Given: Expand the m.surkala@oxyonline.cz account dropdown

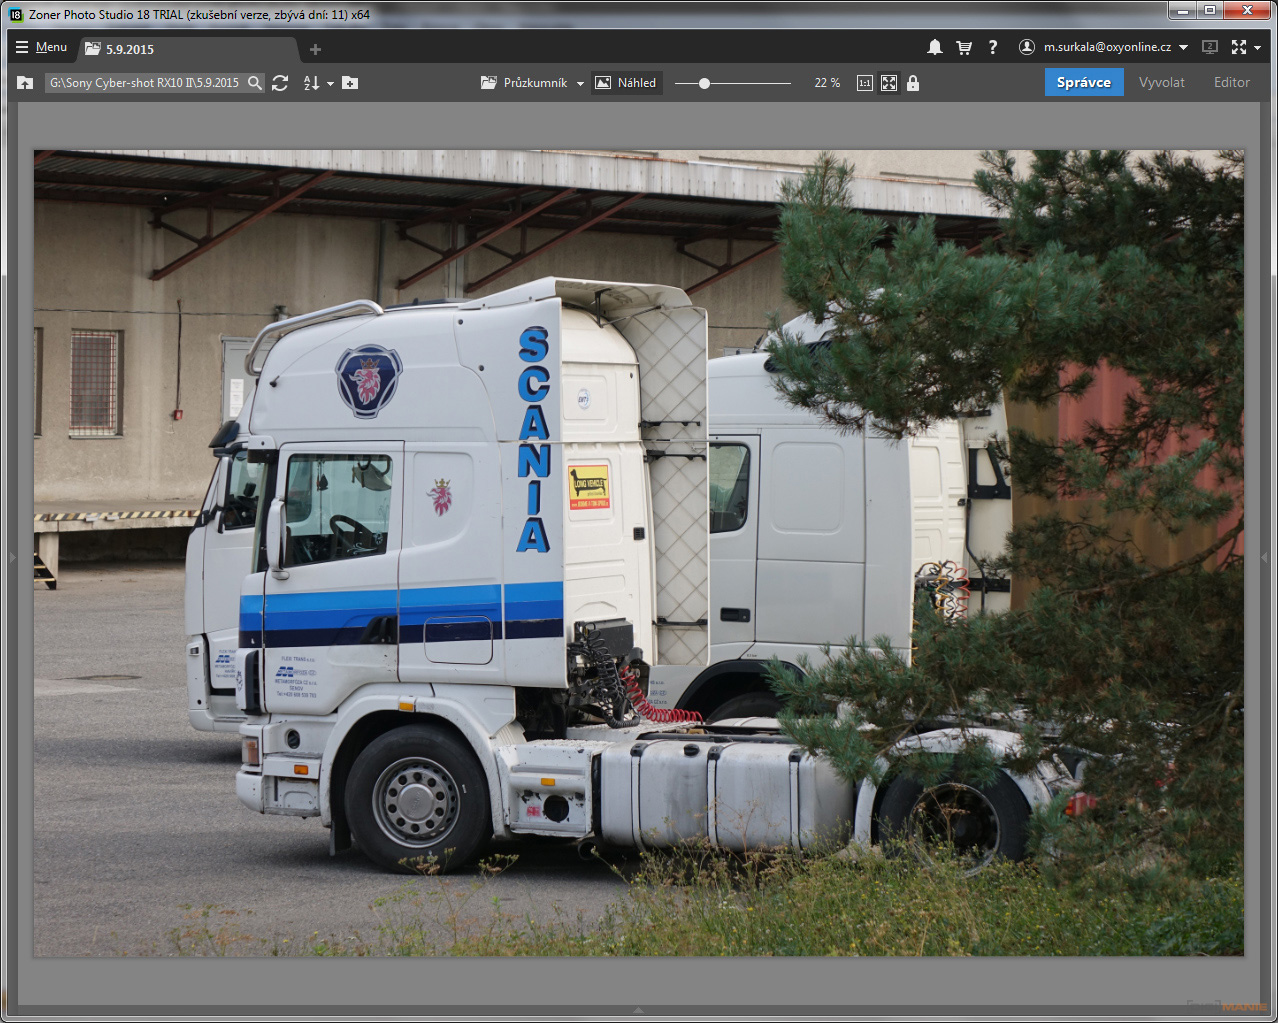Looking at the screenshot, I should pyautogui.click(x=1183, y=47).
